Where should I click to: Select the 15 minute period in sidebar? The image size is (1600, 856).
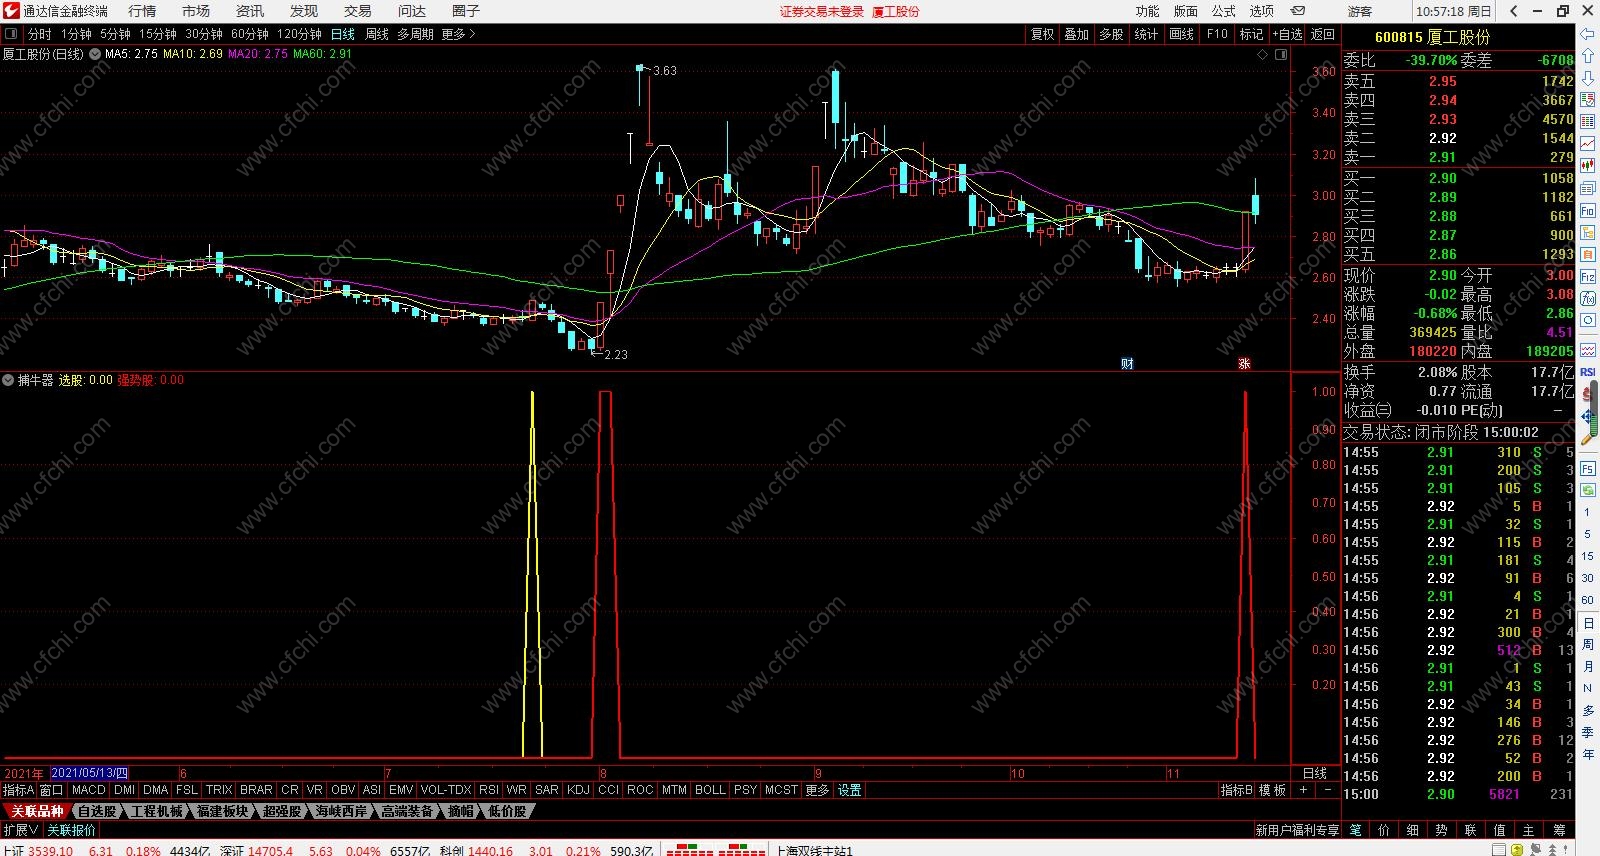pyautogui.click(x=1588, y=556)
